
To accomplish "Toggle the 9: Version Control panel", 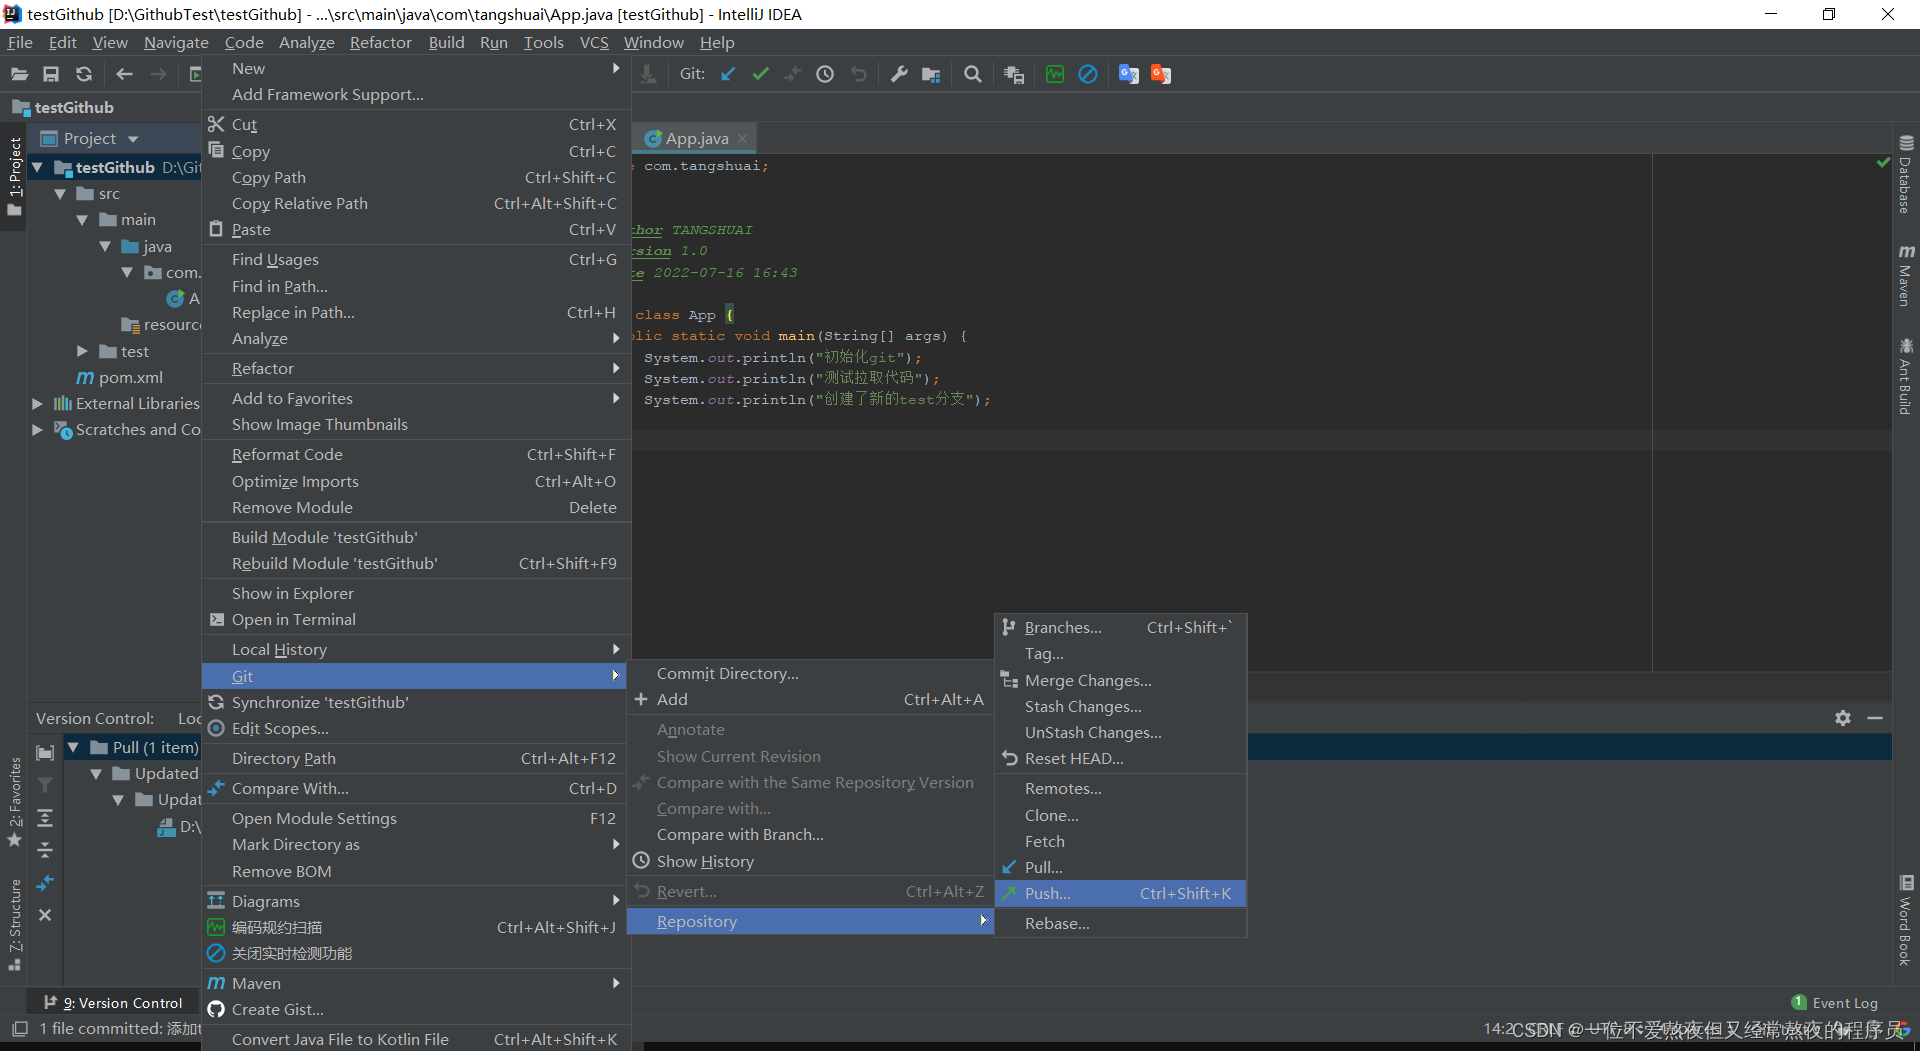I will click(x=114, y=1003).
